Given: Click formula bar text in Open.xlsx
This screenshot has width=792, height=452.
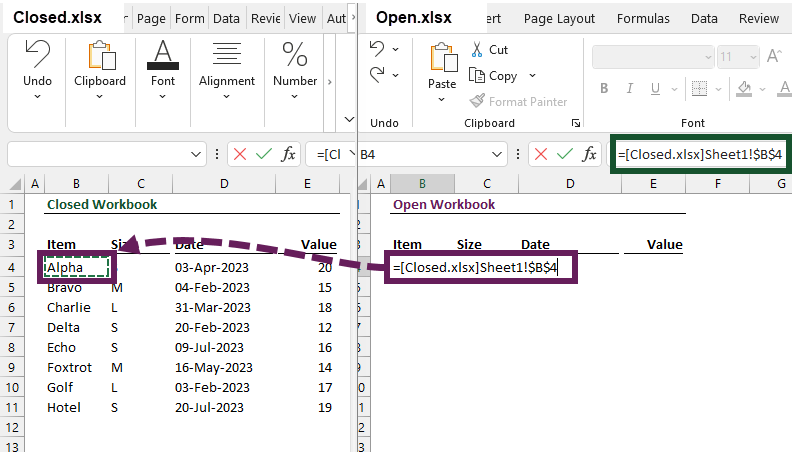Looking at the screenshot, I should tap(700, 155).
